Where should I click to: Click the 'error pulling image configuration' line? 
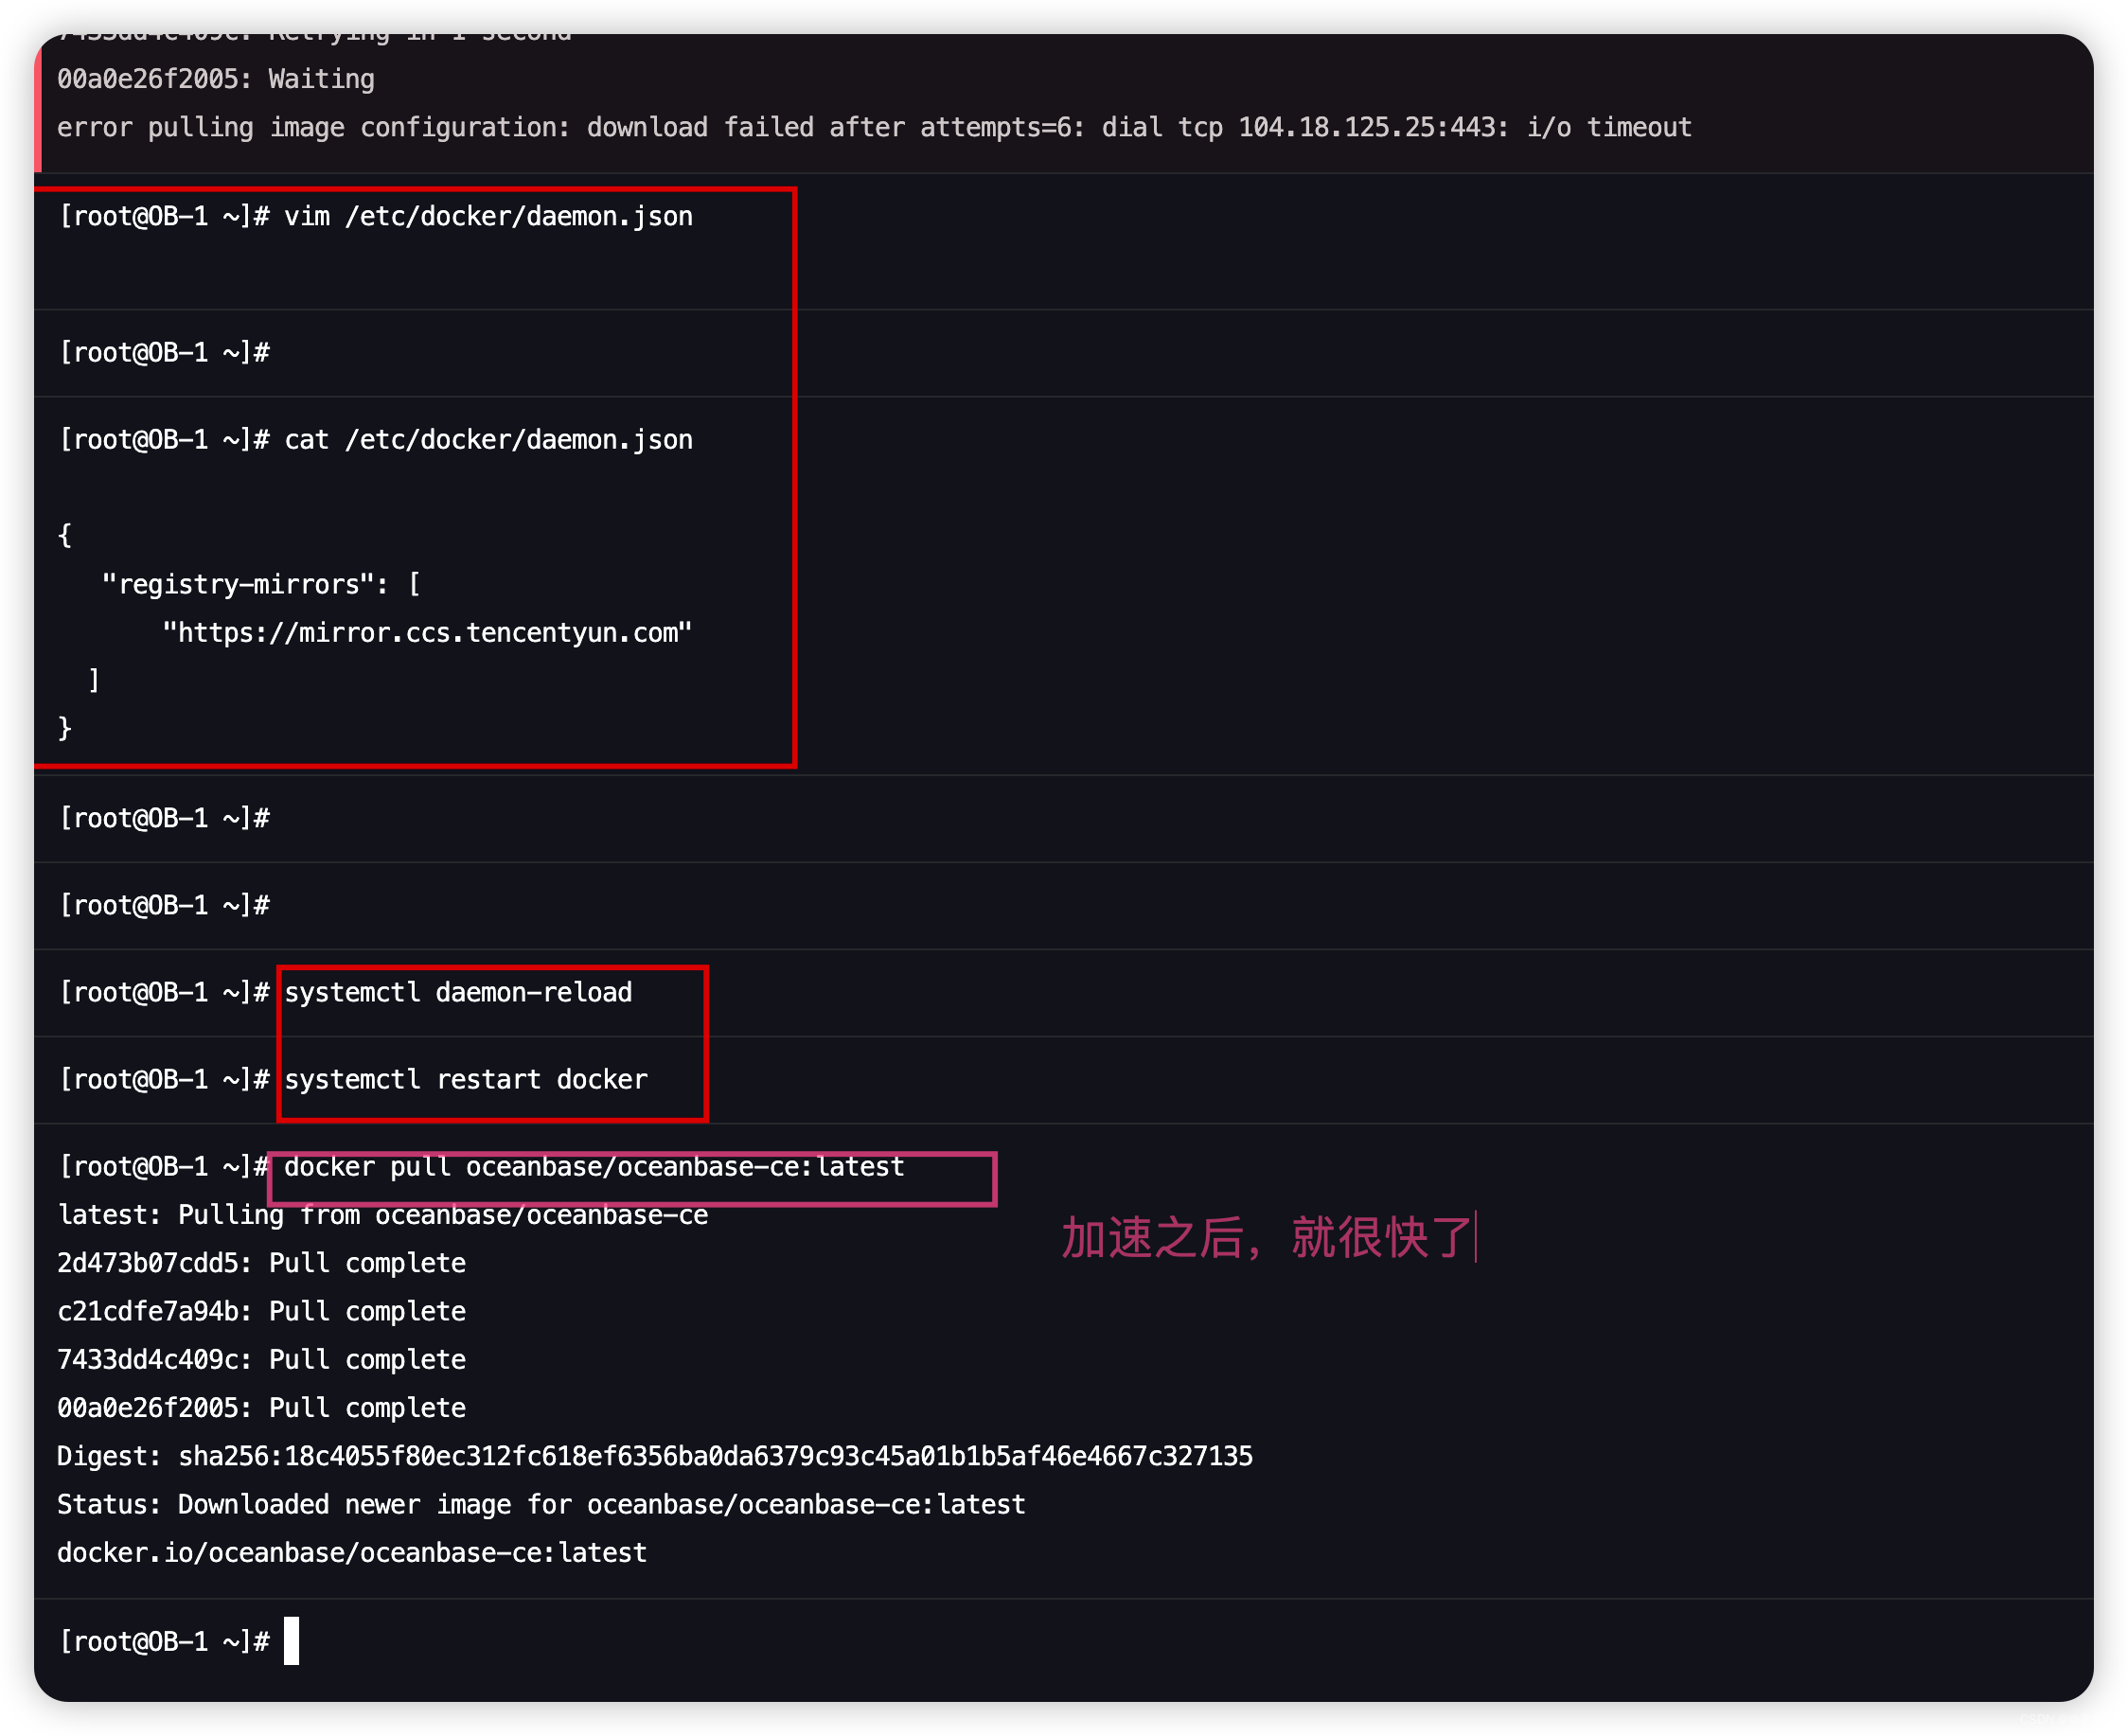(x=874, y=128)
